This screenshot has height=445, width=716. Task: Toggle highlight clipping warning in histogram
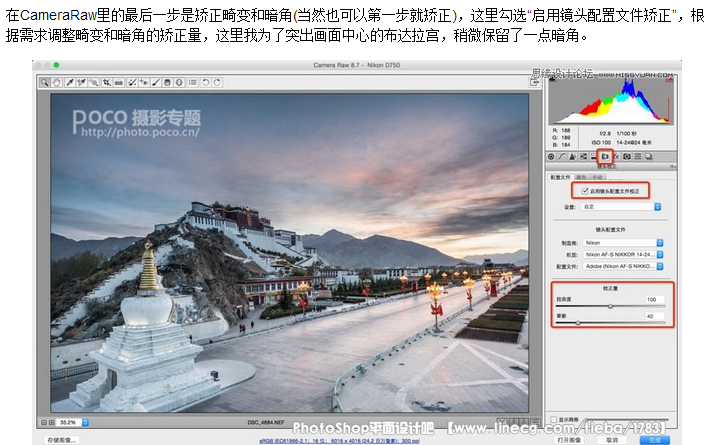670,79
